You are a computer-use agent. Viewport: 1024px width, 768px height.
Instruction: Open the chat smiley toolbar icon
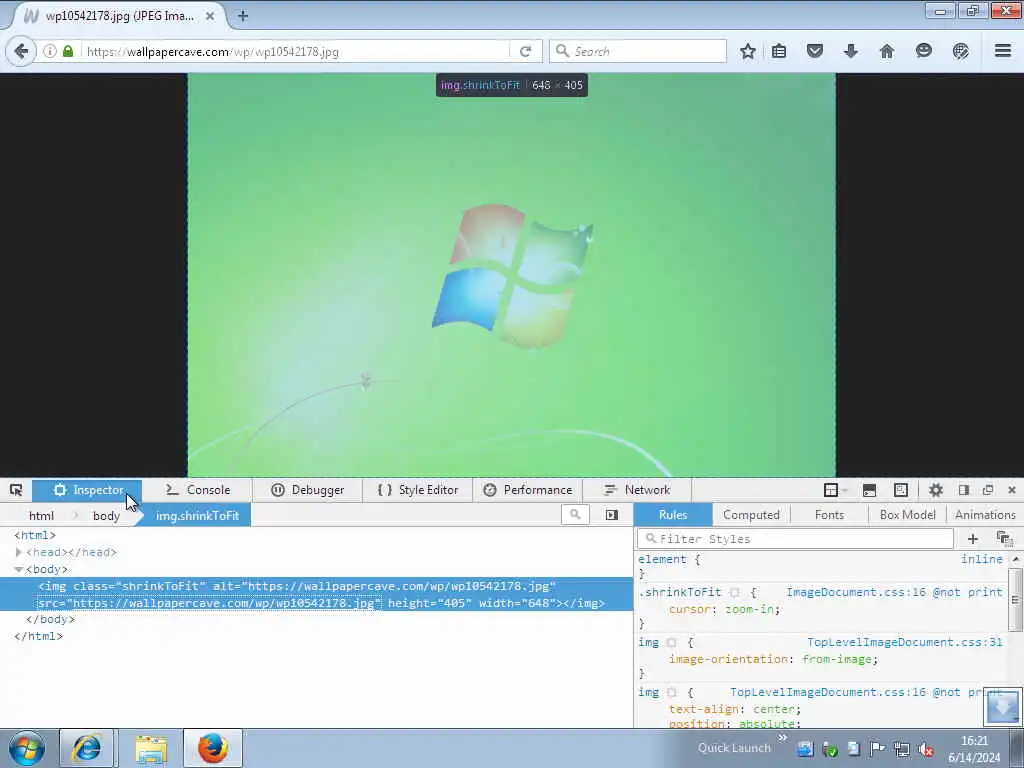(923, 51)
